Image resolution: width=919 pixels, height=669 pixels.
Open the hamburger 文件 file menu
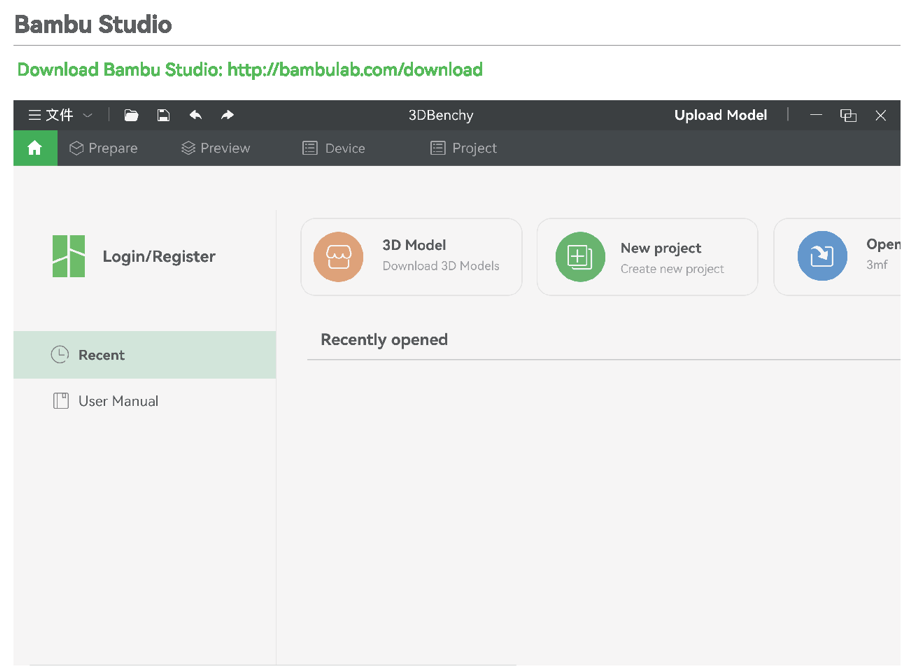click(x=51, y=115)
